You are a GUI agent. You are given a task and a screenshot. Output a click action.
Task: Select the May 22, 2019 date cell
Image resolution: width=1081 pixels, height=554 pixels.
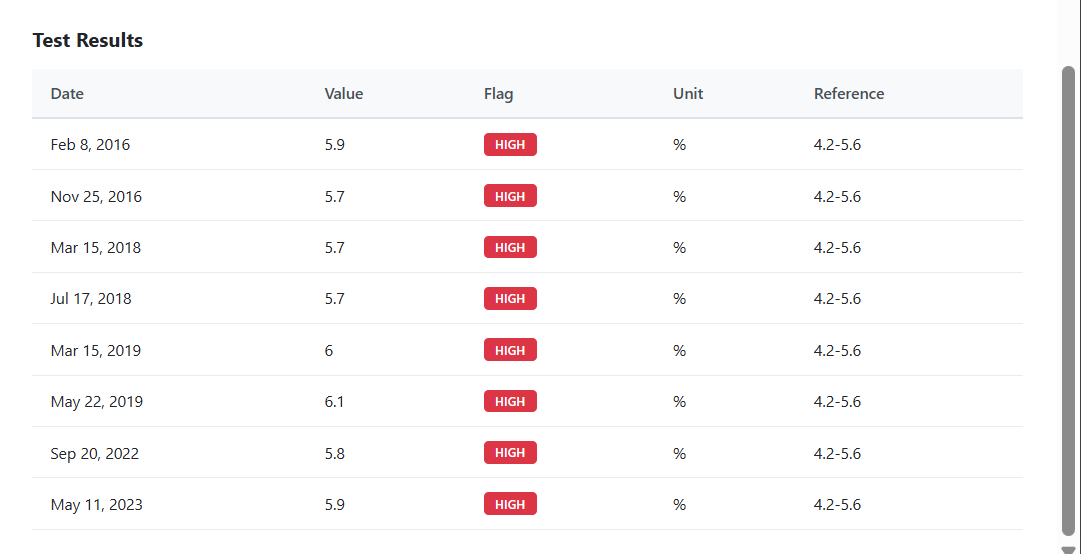(97, 402)
